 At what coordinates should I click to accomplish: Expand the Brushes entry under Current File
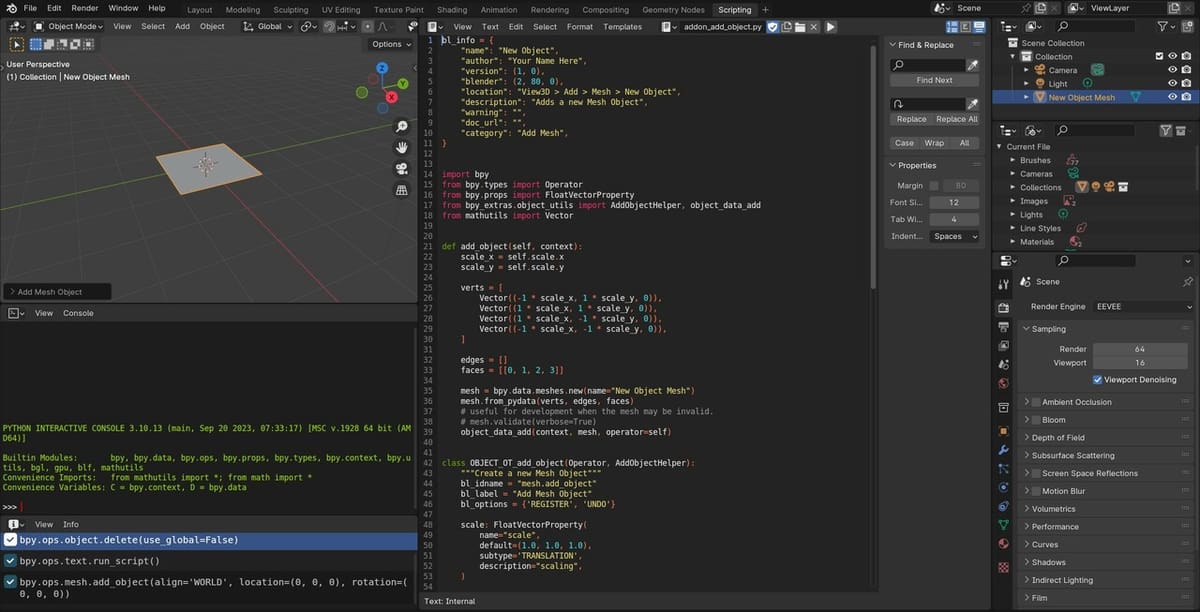pyautogui.click(x=1012, y=160)
